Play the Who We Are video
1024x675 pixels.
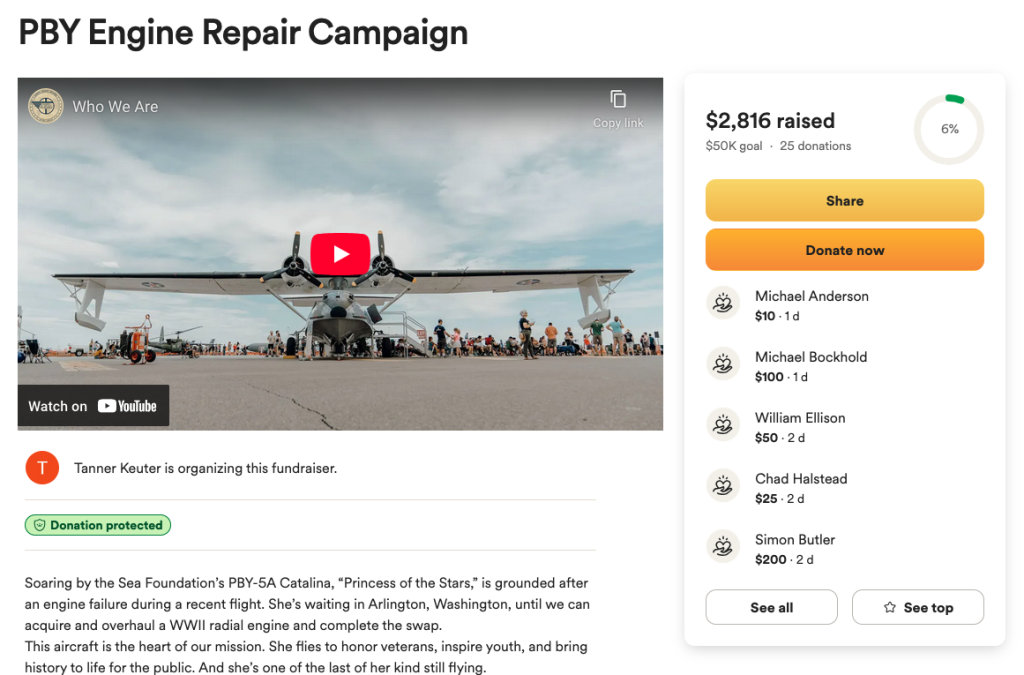(x=340, y=254)
